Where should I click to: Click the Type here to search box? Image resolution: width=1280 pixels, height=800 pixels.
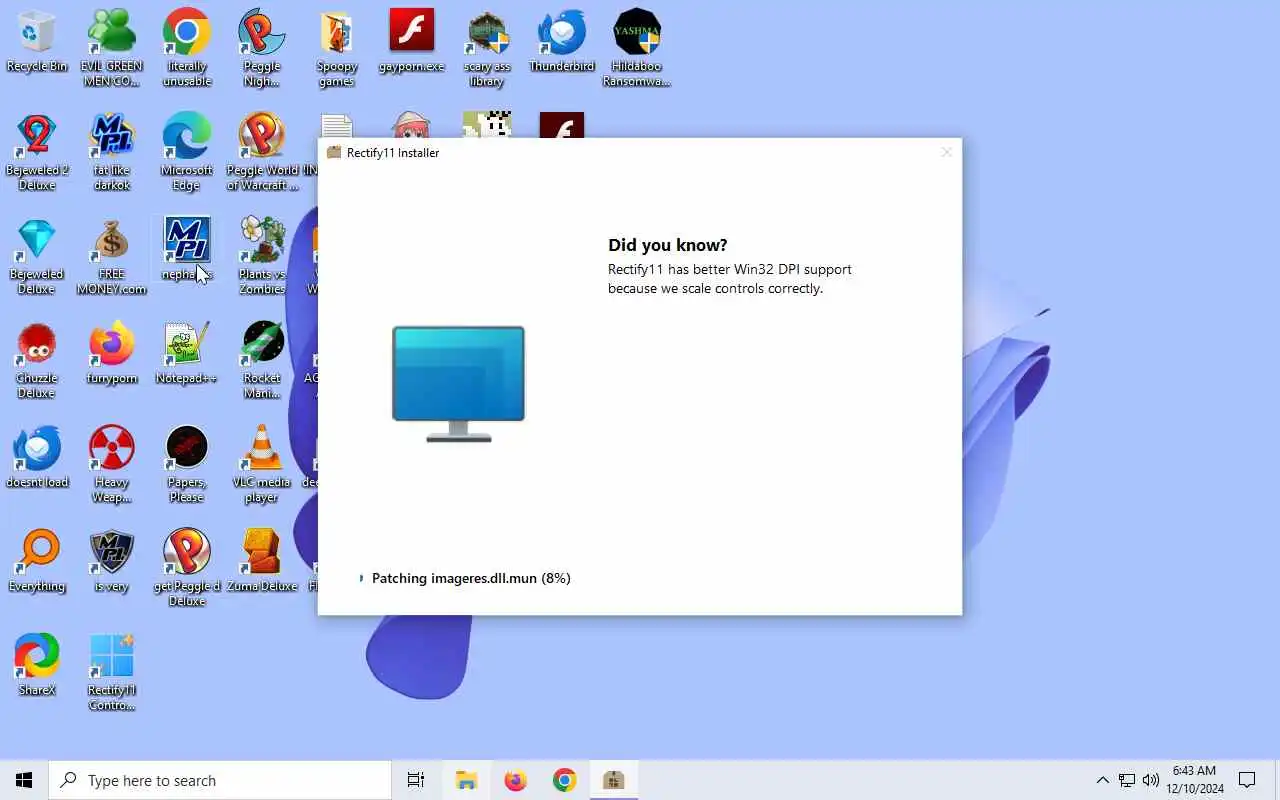pyautogui.click(x=220, y=780)
